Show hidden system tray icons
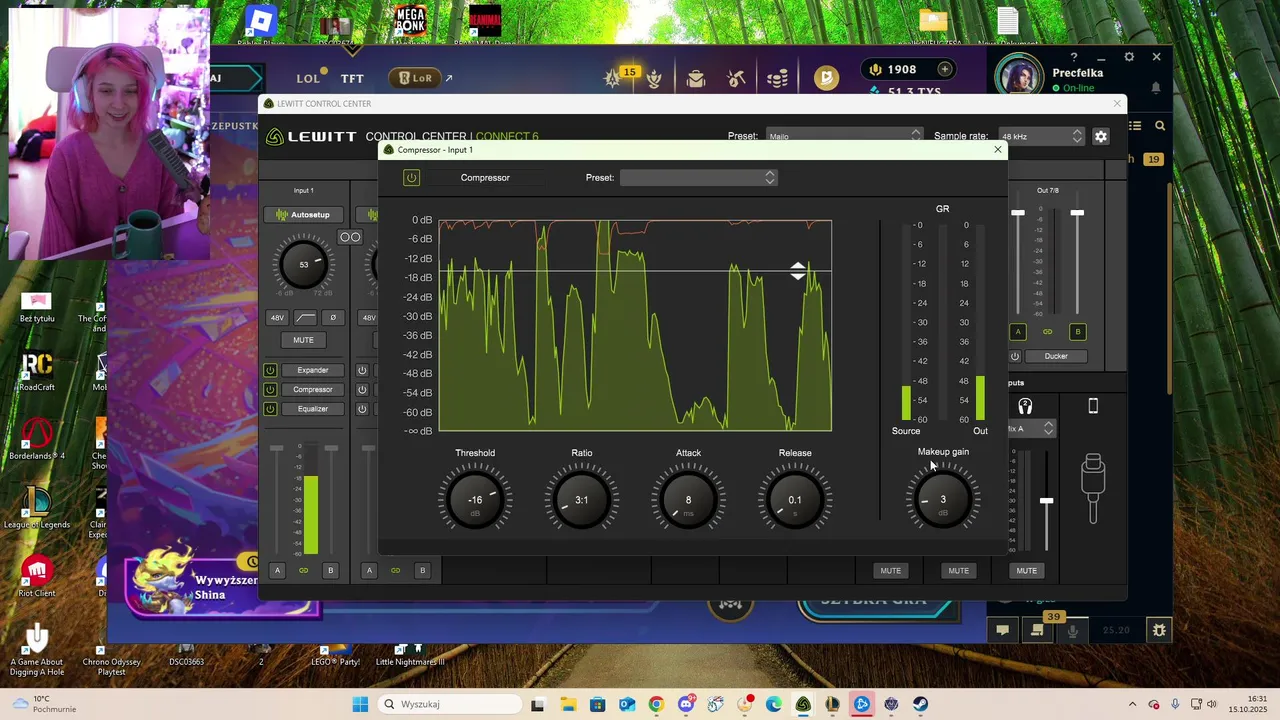Image resolution: width=1280 pixels, height=720 pixels. (1132, 704)
